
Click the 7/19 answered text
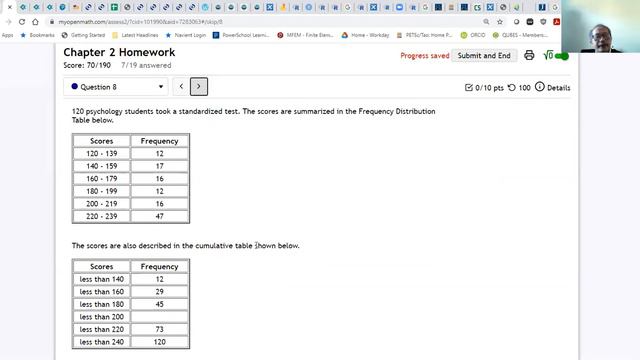coord(146,65)
